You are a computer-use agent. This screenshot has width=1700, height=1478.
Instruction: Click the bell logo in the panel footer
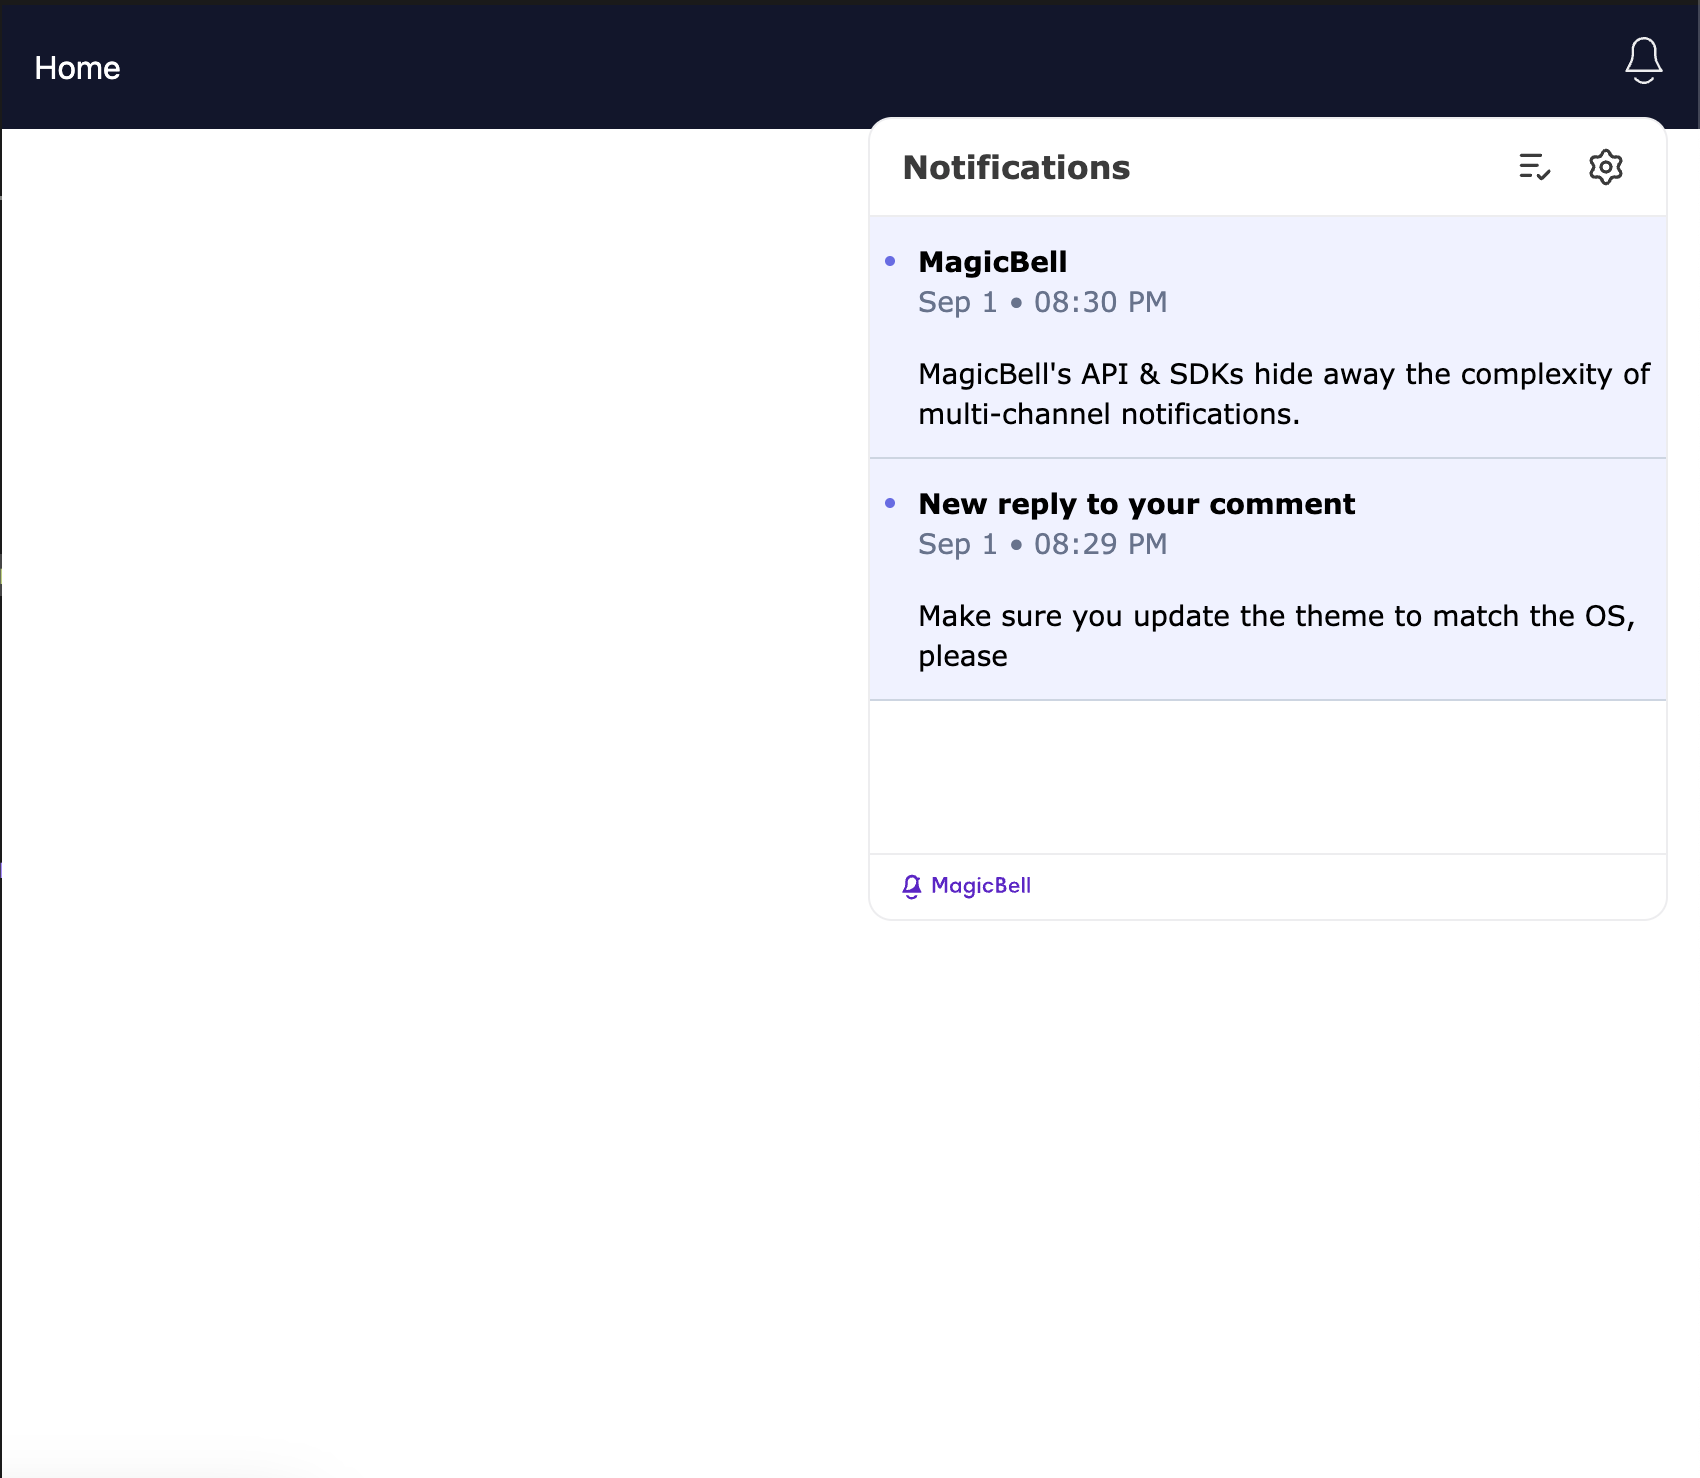coord(912,887)
